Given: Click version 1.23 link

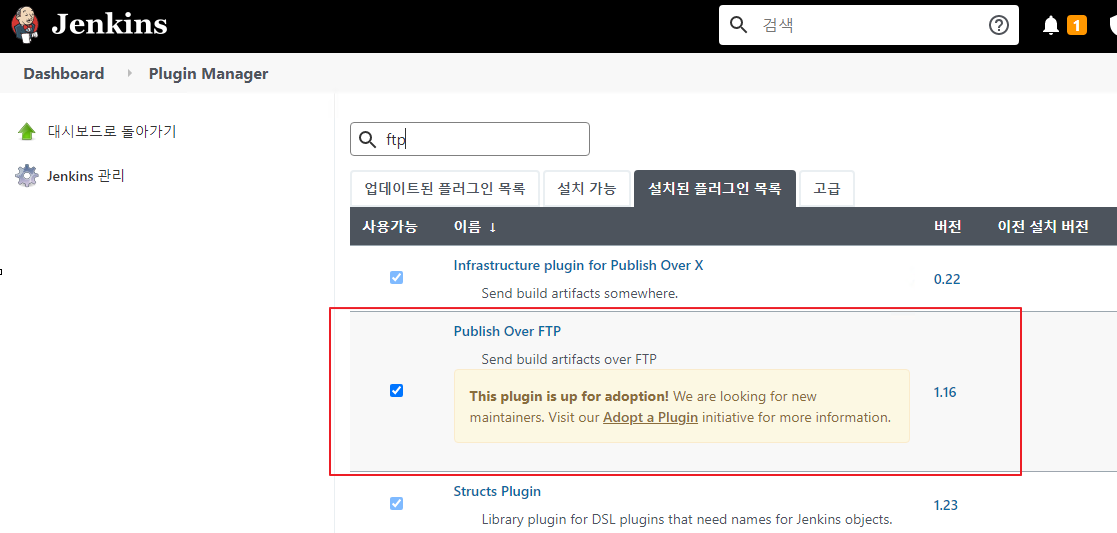Looking at the screenshot, I should [947, 505].
